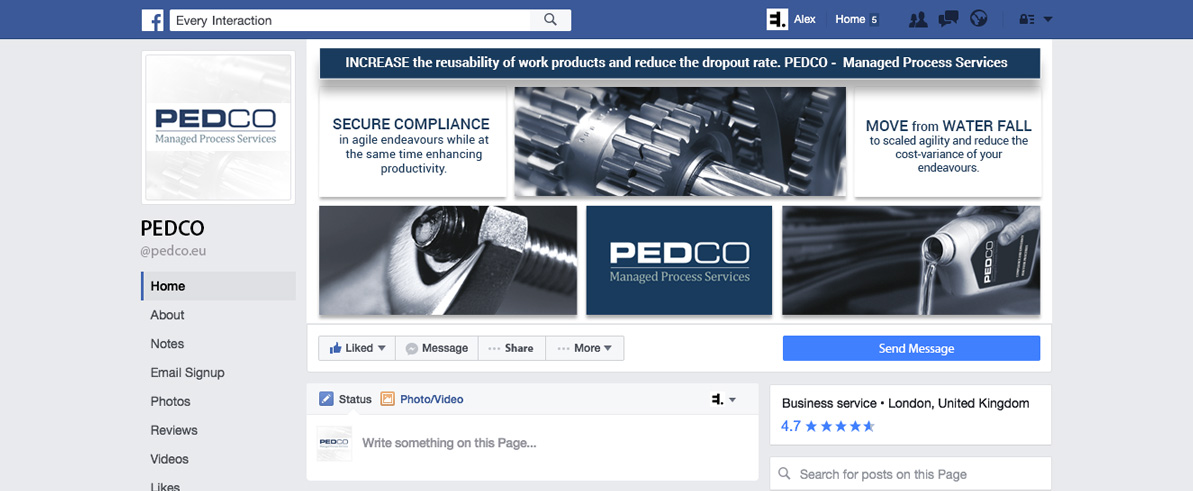Open the PEDCO profile picture
The width and height of the screenshot is (1193, 491).
pos(218,127)
